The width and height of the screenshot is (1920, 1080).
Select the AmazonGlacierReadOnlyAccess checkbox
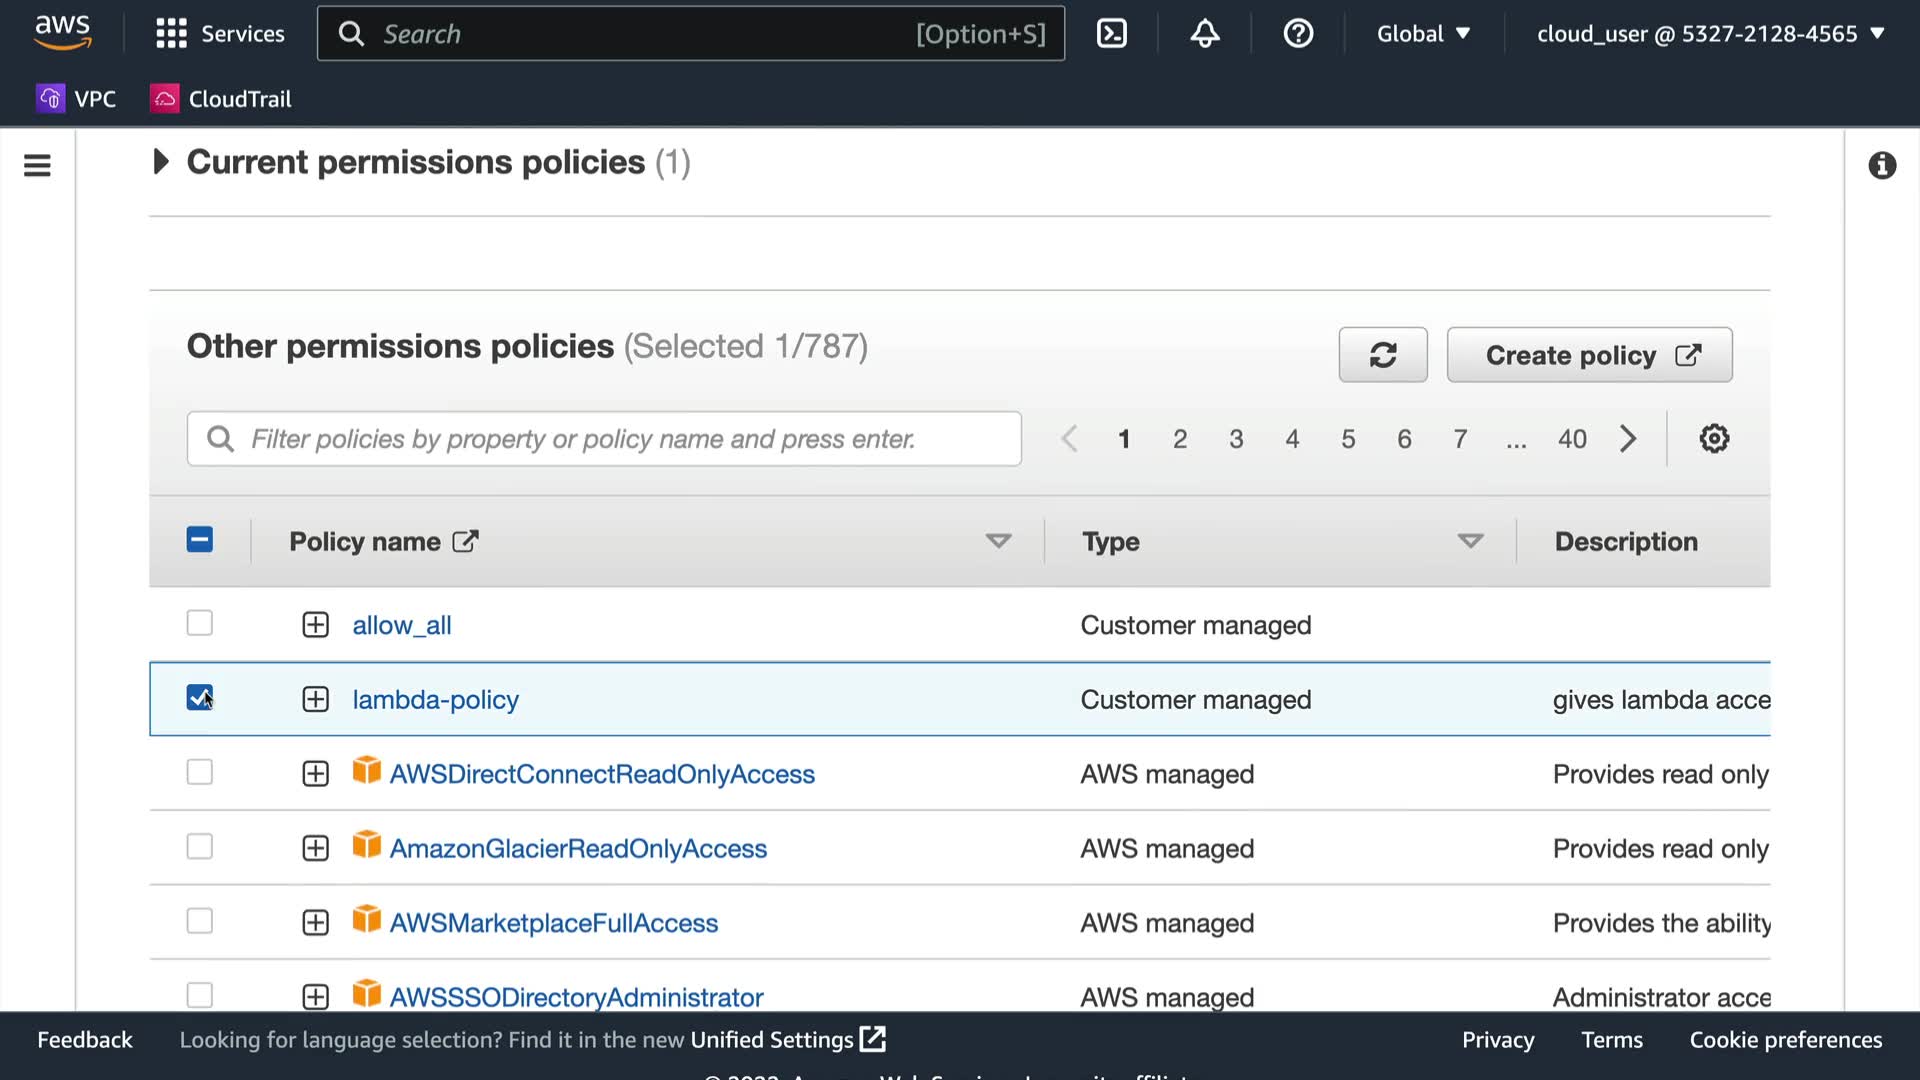tap(200, 847)
